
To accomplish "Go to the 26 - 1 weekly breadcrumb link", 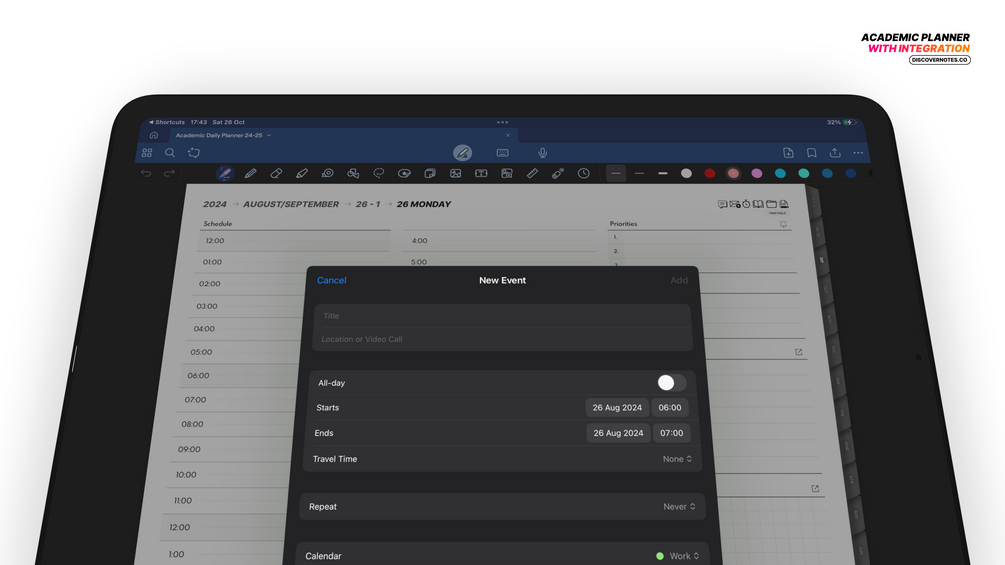I will 368,204.
